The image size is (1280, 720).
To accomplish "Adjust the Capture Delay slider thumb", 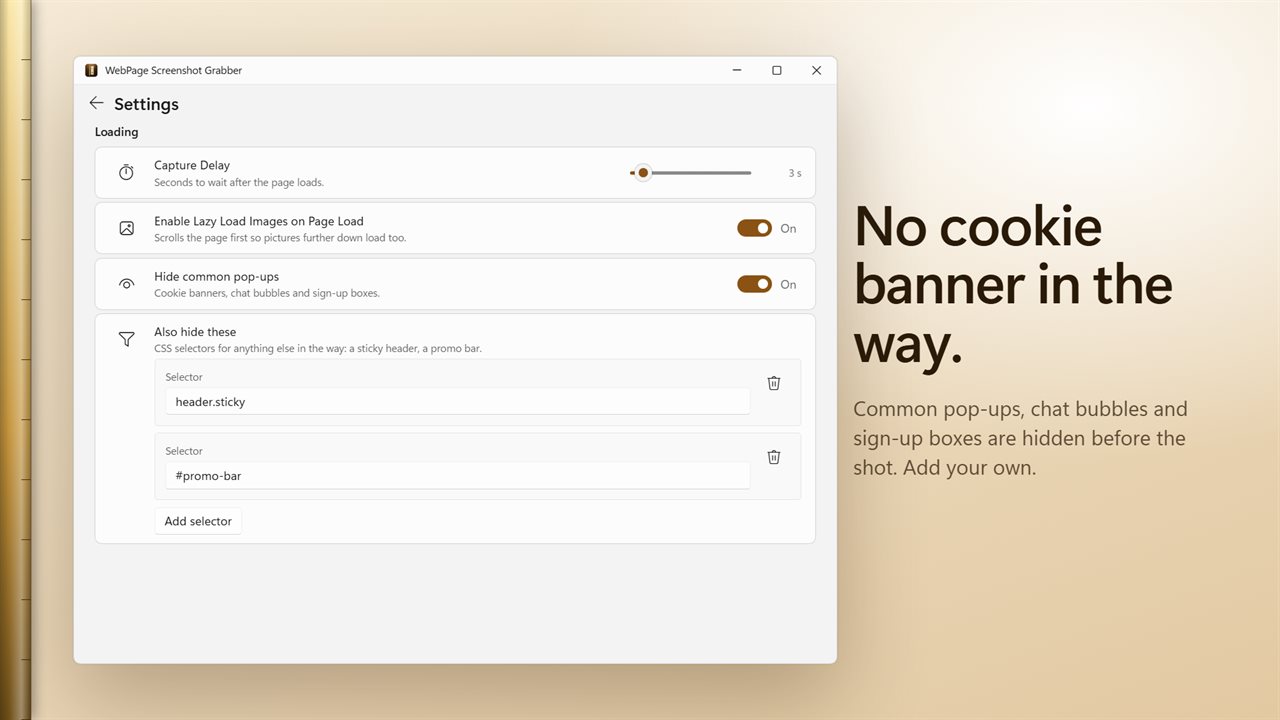I will point(643,173).
